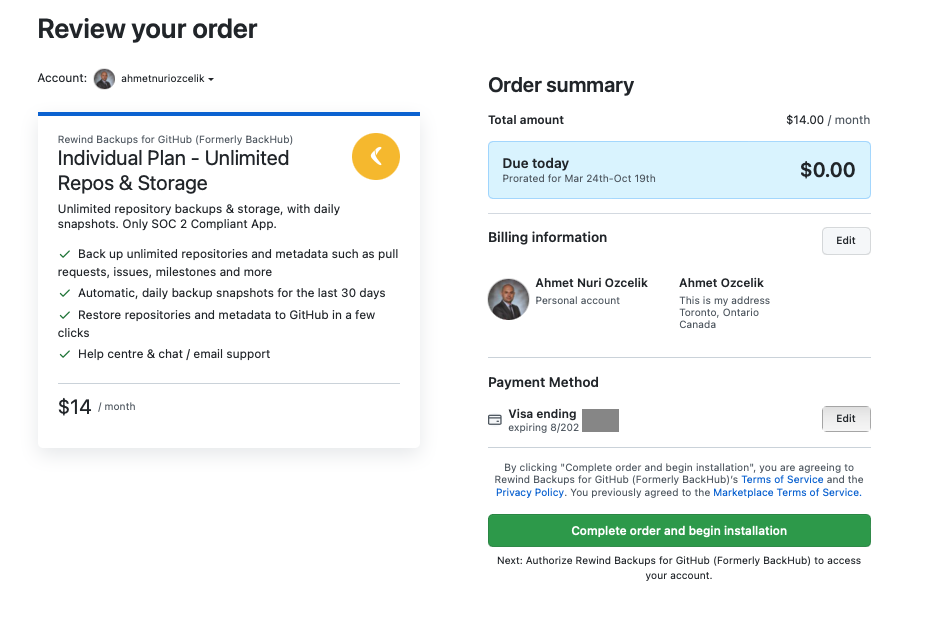940x633 pixels.
Task: Click the $14 per month plan price
Action: click(x=97, y=406)
